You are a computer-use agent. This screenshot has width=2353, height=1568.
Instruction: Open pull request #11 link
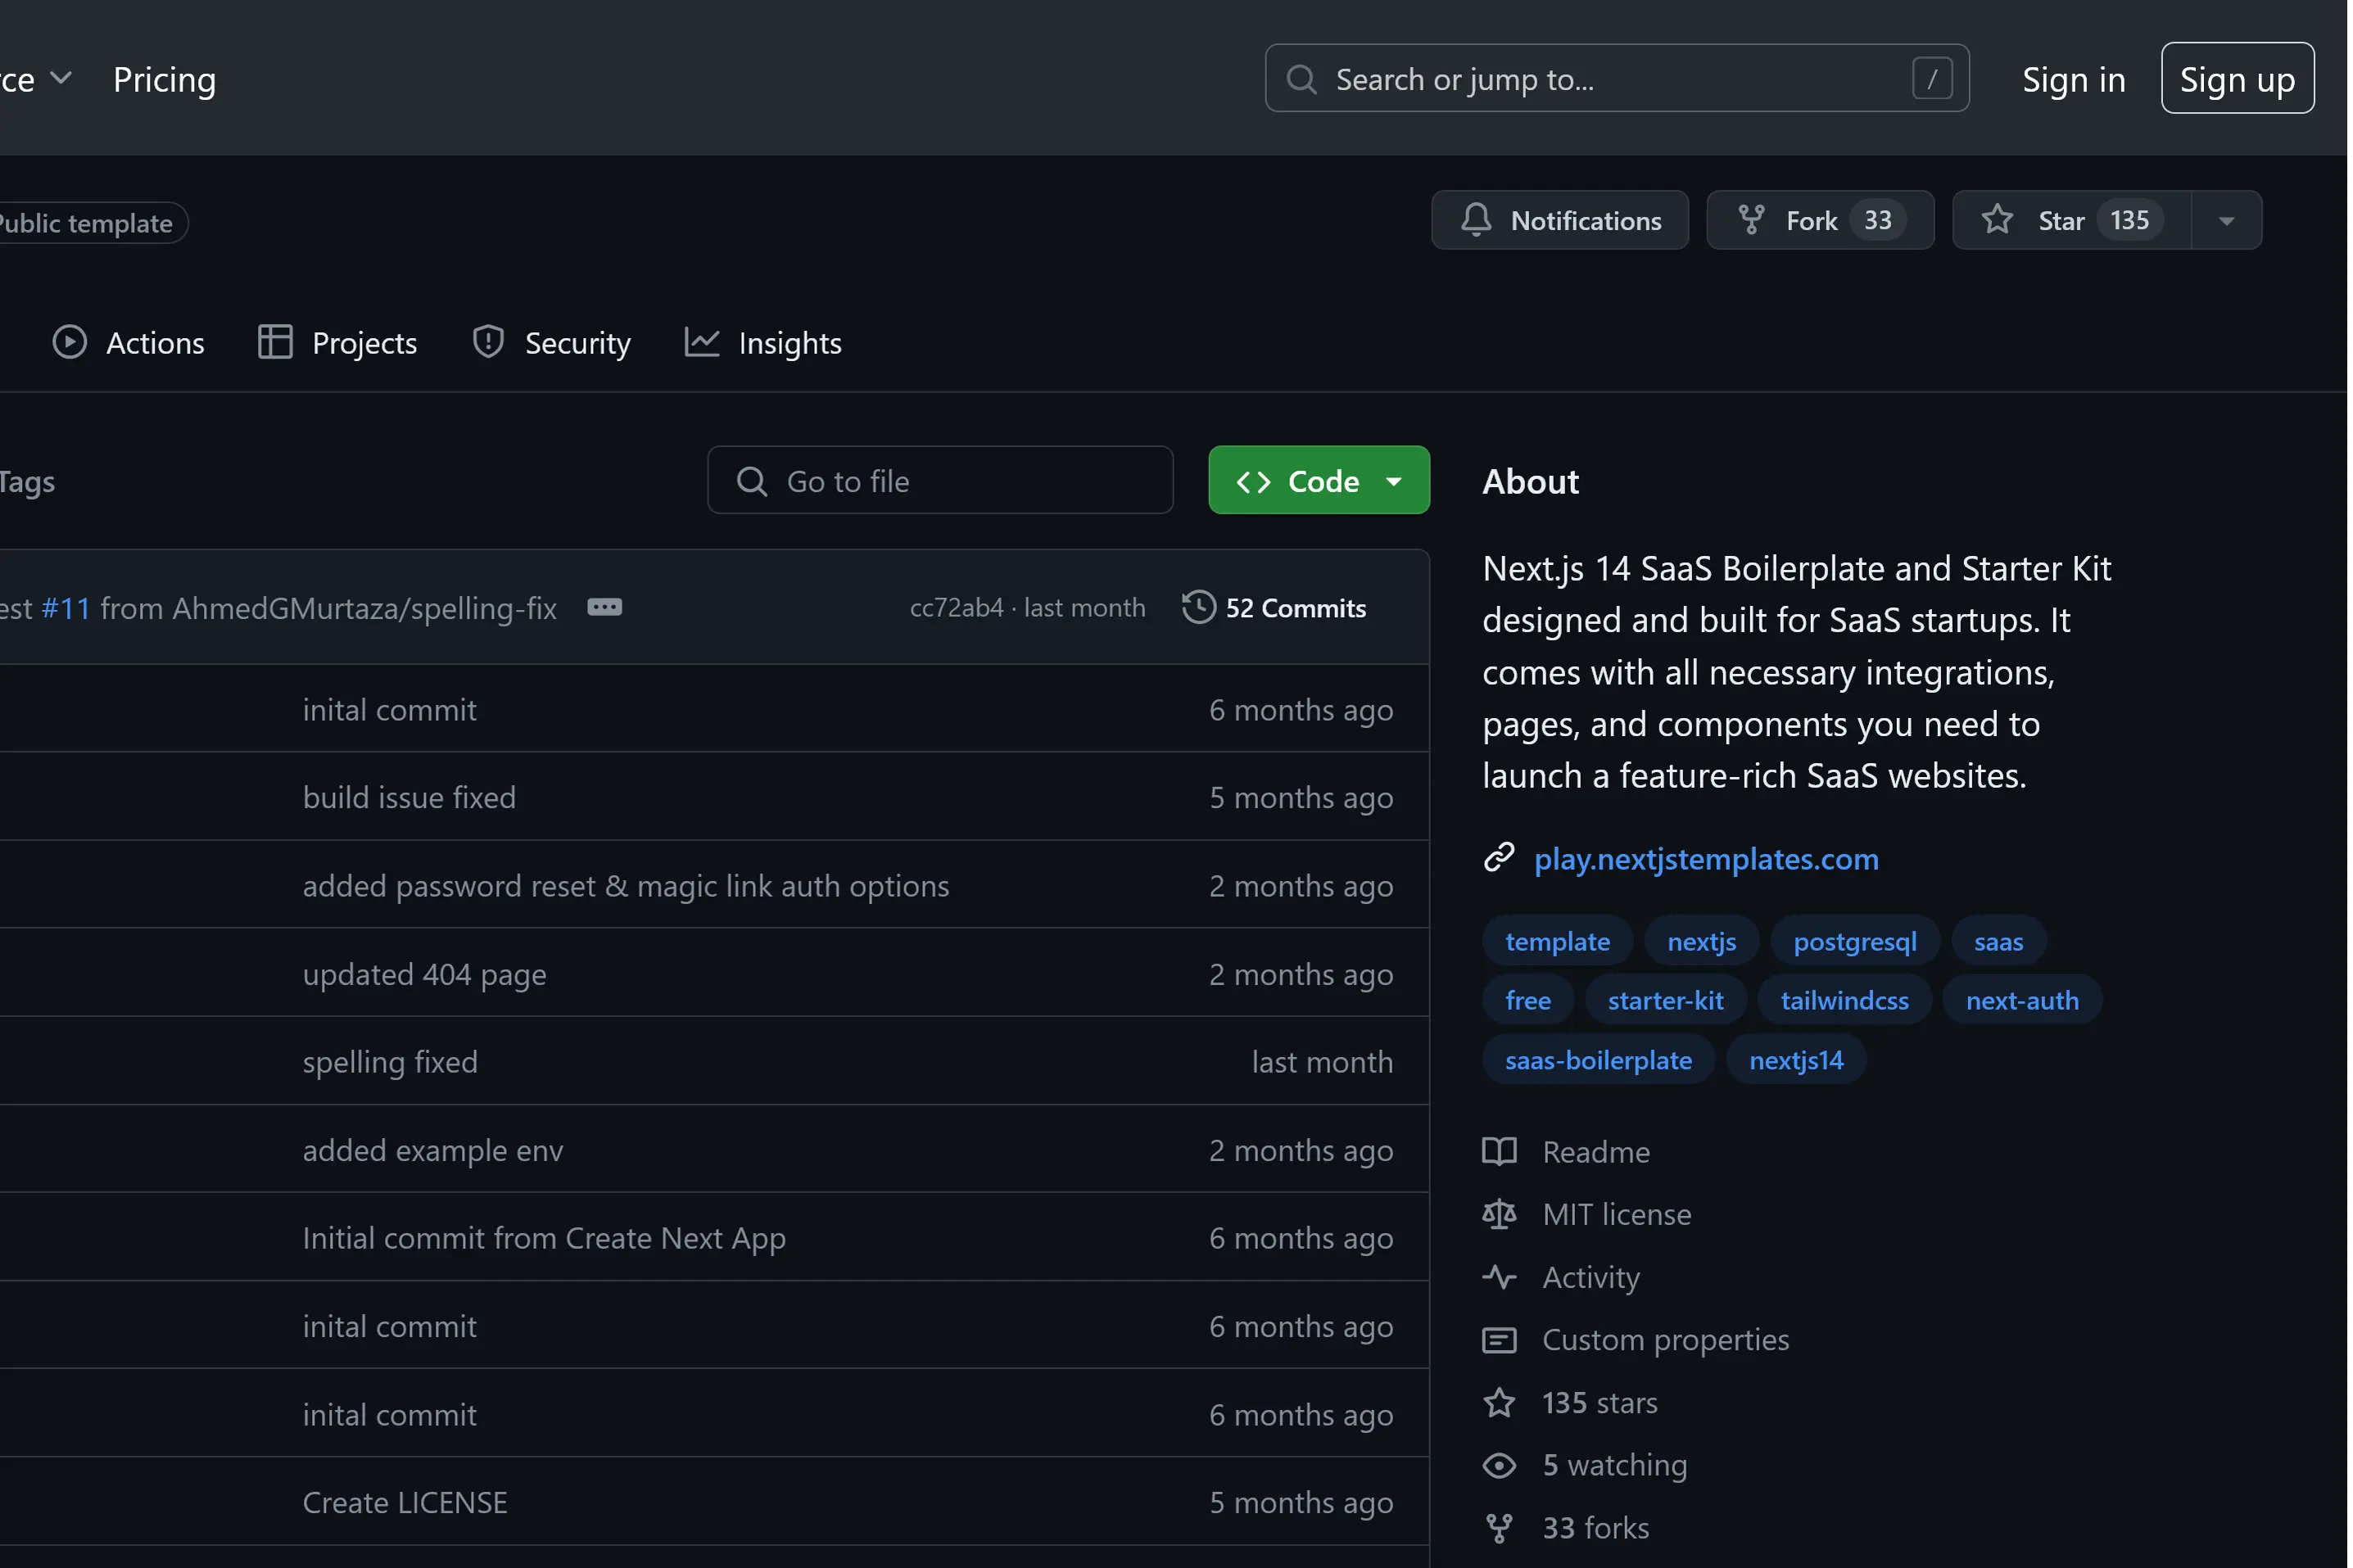coord(66,608)
